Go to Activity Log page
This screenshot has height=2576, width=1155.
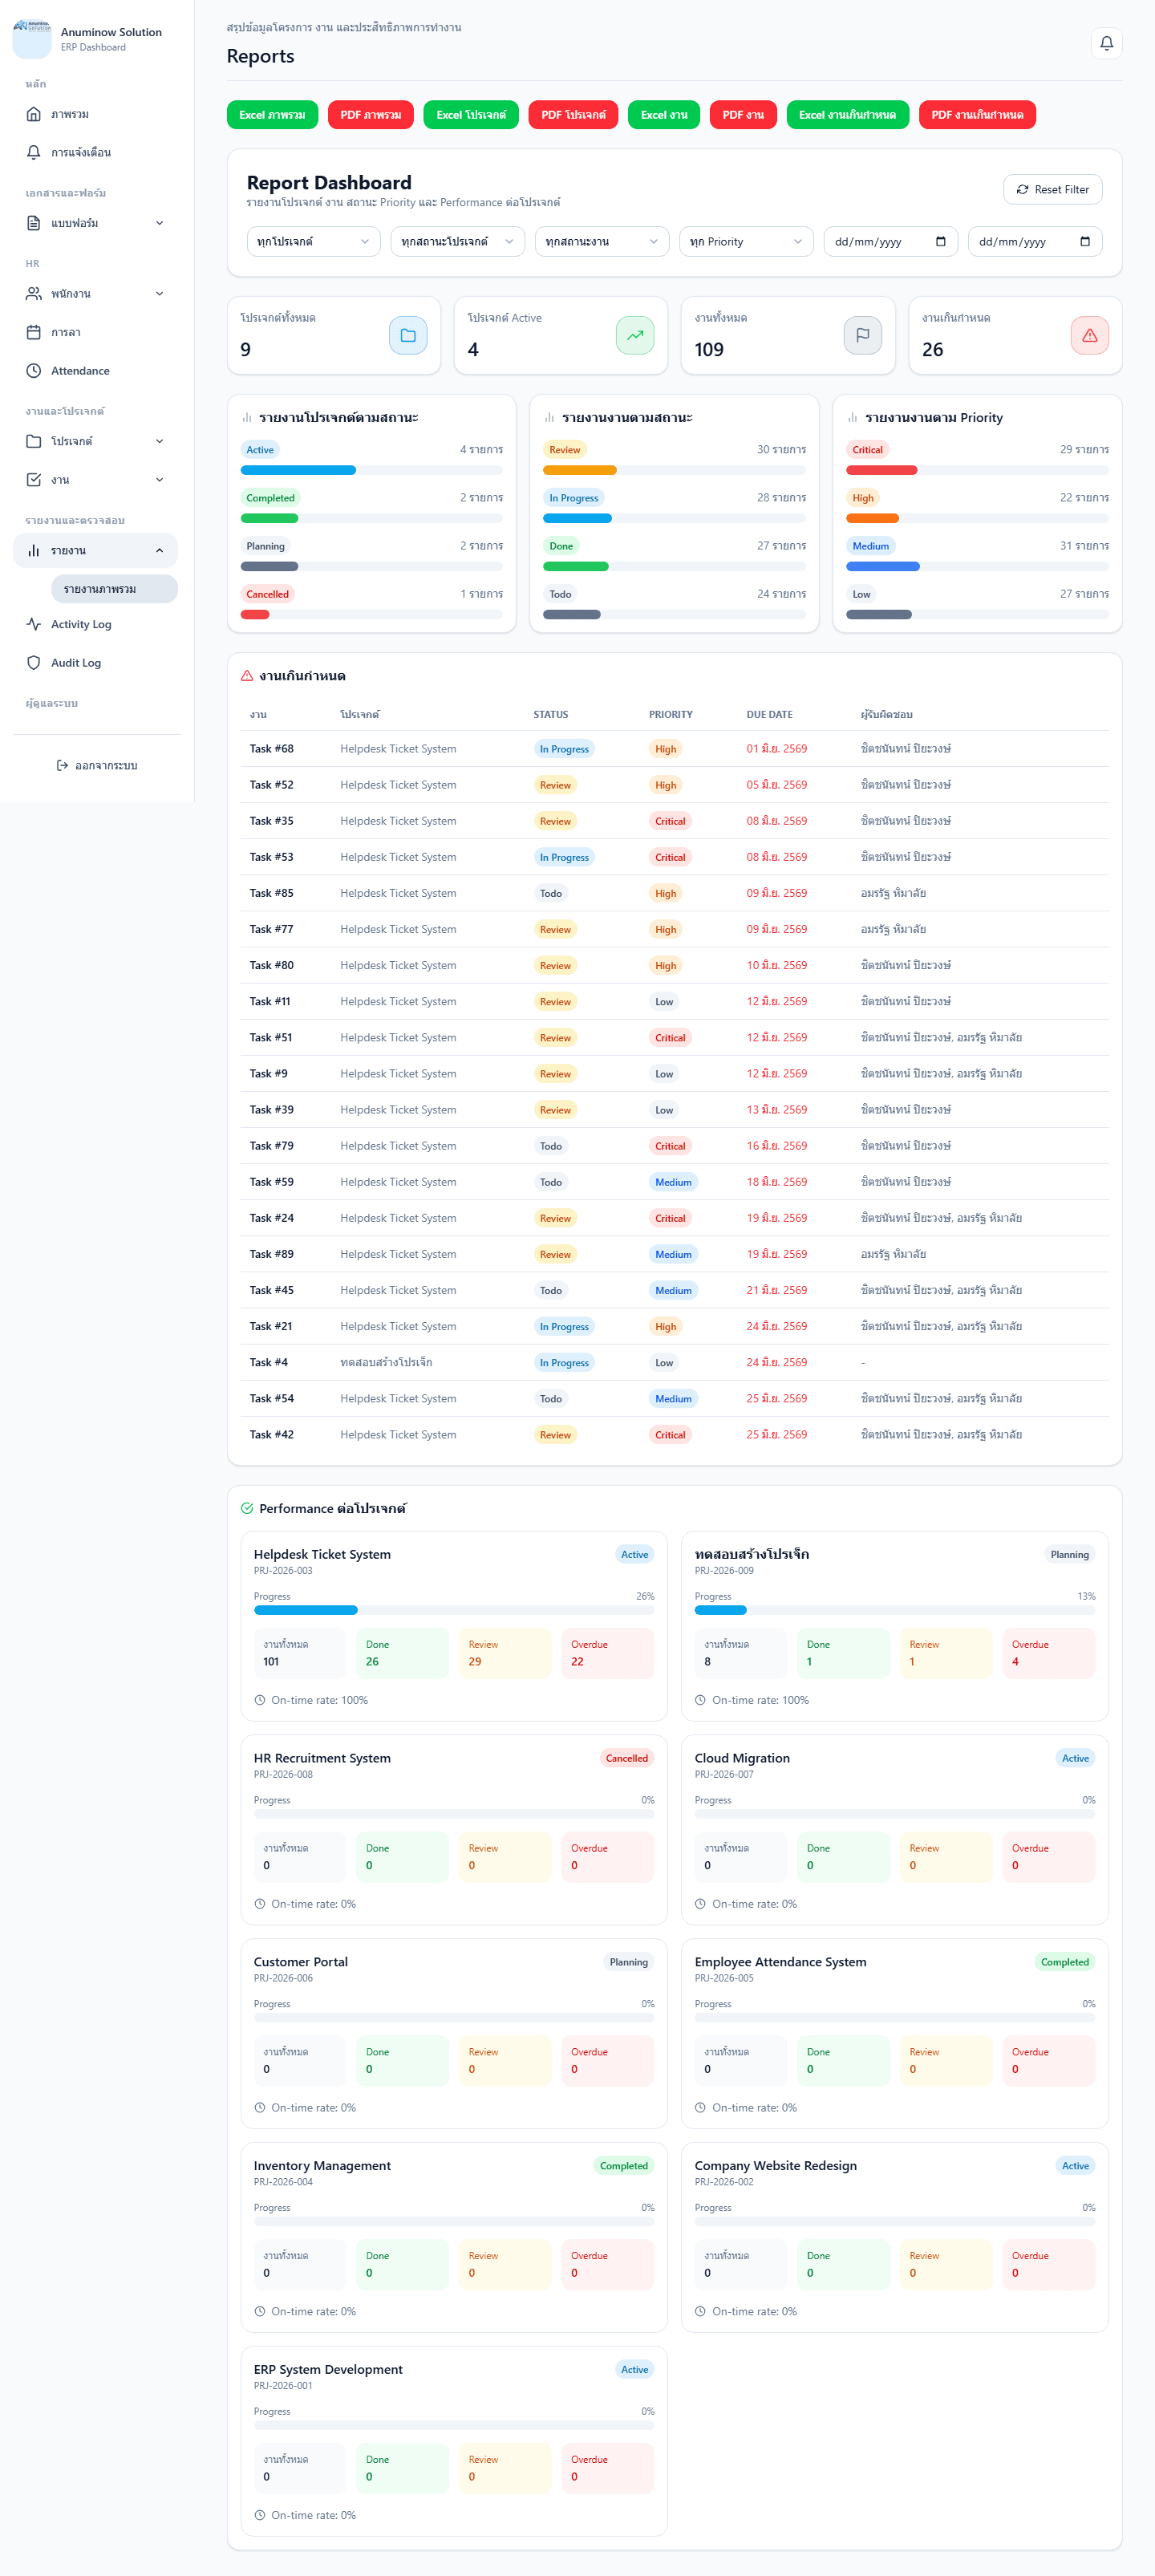(x=96, y=624)
